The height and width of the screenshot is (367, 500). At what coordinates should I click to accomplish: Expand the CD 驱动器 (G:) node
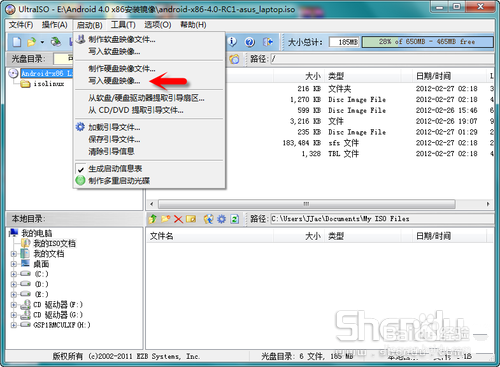[x=14, y=315]
